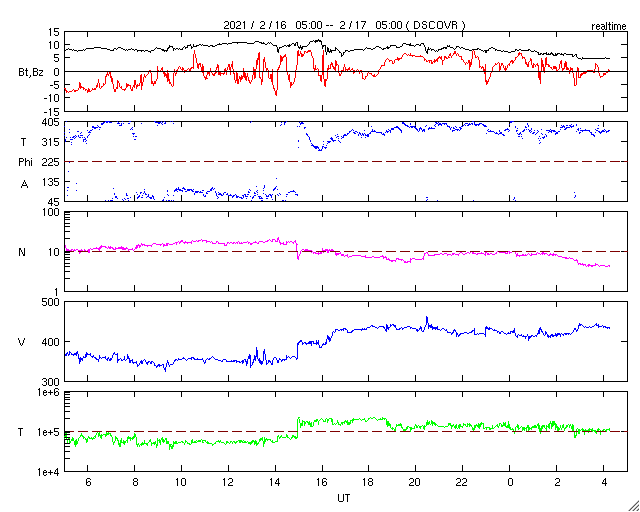Screen dimensions: 640x512
Task: Click the resize grip in the window corner
Action: pyautogui.click(x=633, y=505)
